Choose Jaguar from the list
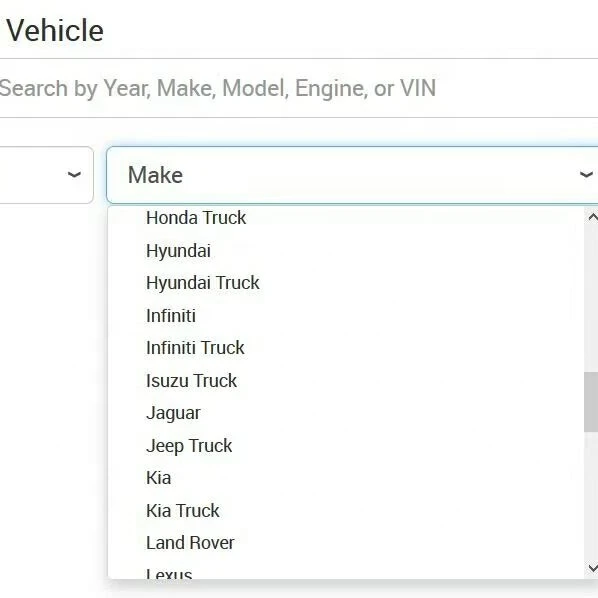The height and width of the screenshot is (598, 598). [346, 413]
